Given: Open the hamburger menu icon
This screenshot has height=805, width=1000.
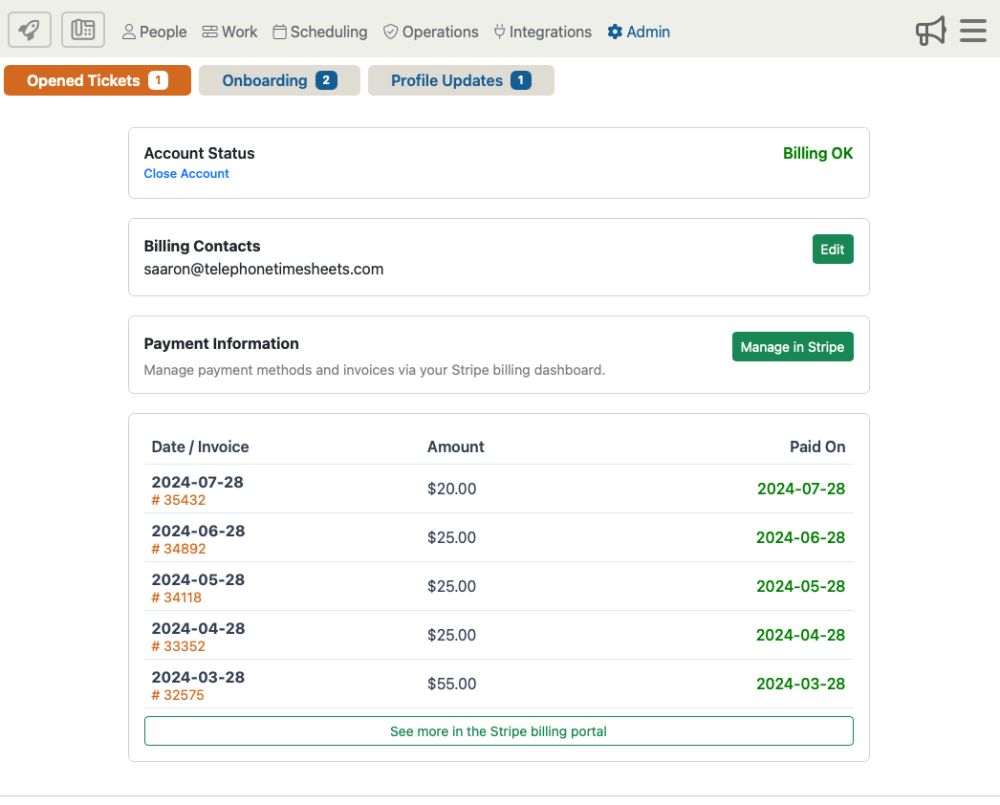Looking at the screenshot, I should pos(973,31).
